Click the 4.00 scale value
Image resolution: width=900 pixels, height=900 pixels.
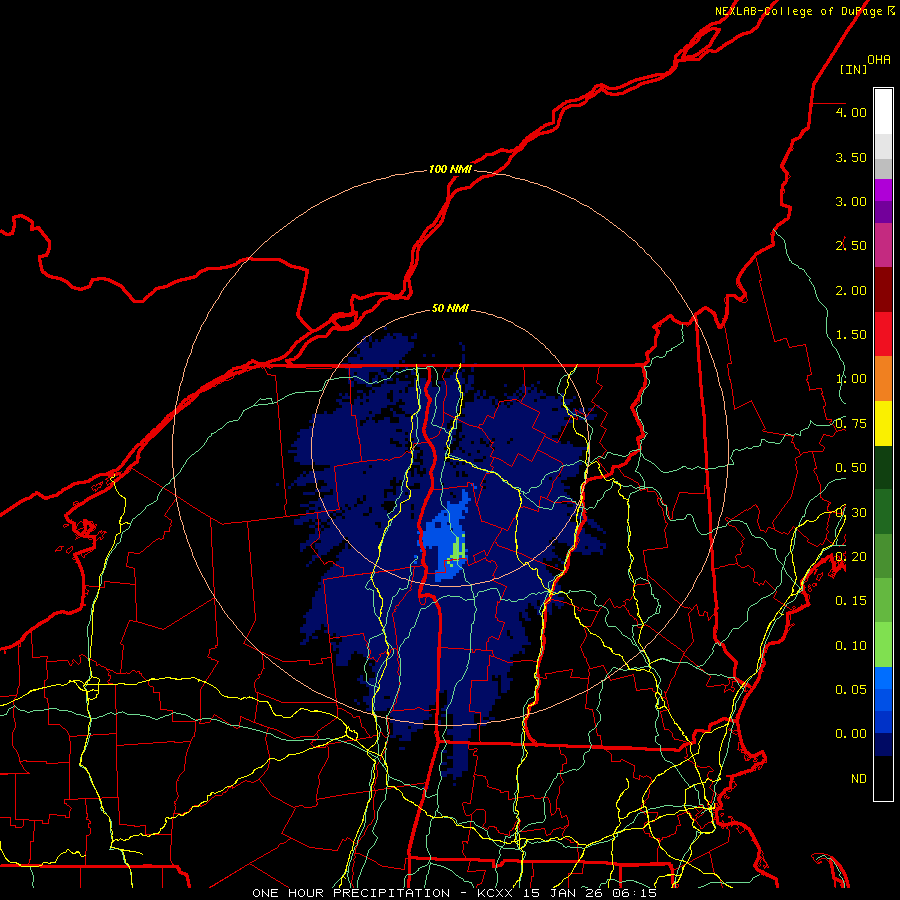(x=851, y=112)
